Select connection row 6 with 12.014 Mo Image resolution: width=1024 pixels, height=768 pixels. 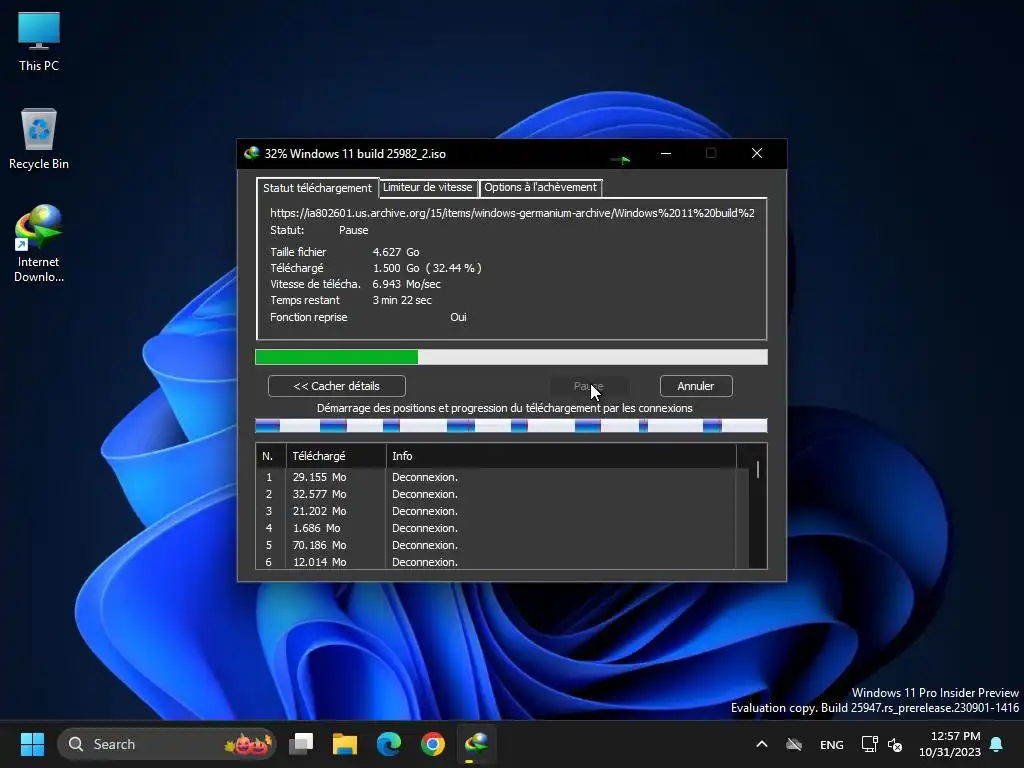(x=496, y=562)
